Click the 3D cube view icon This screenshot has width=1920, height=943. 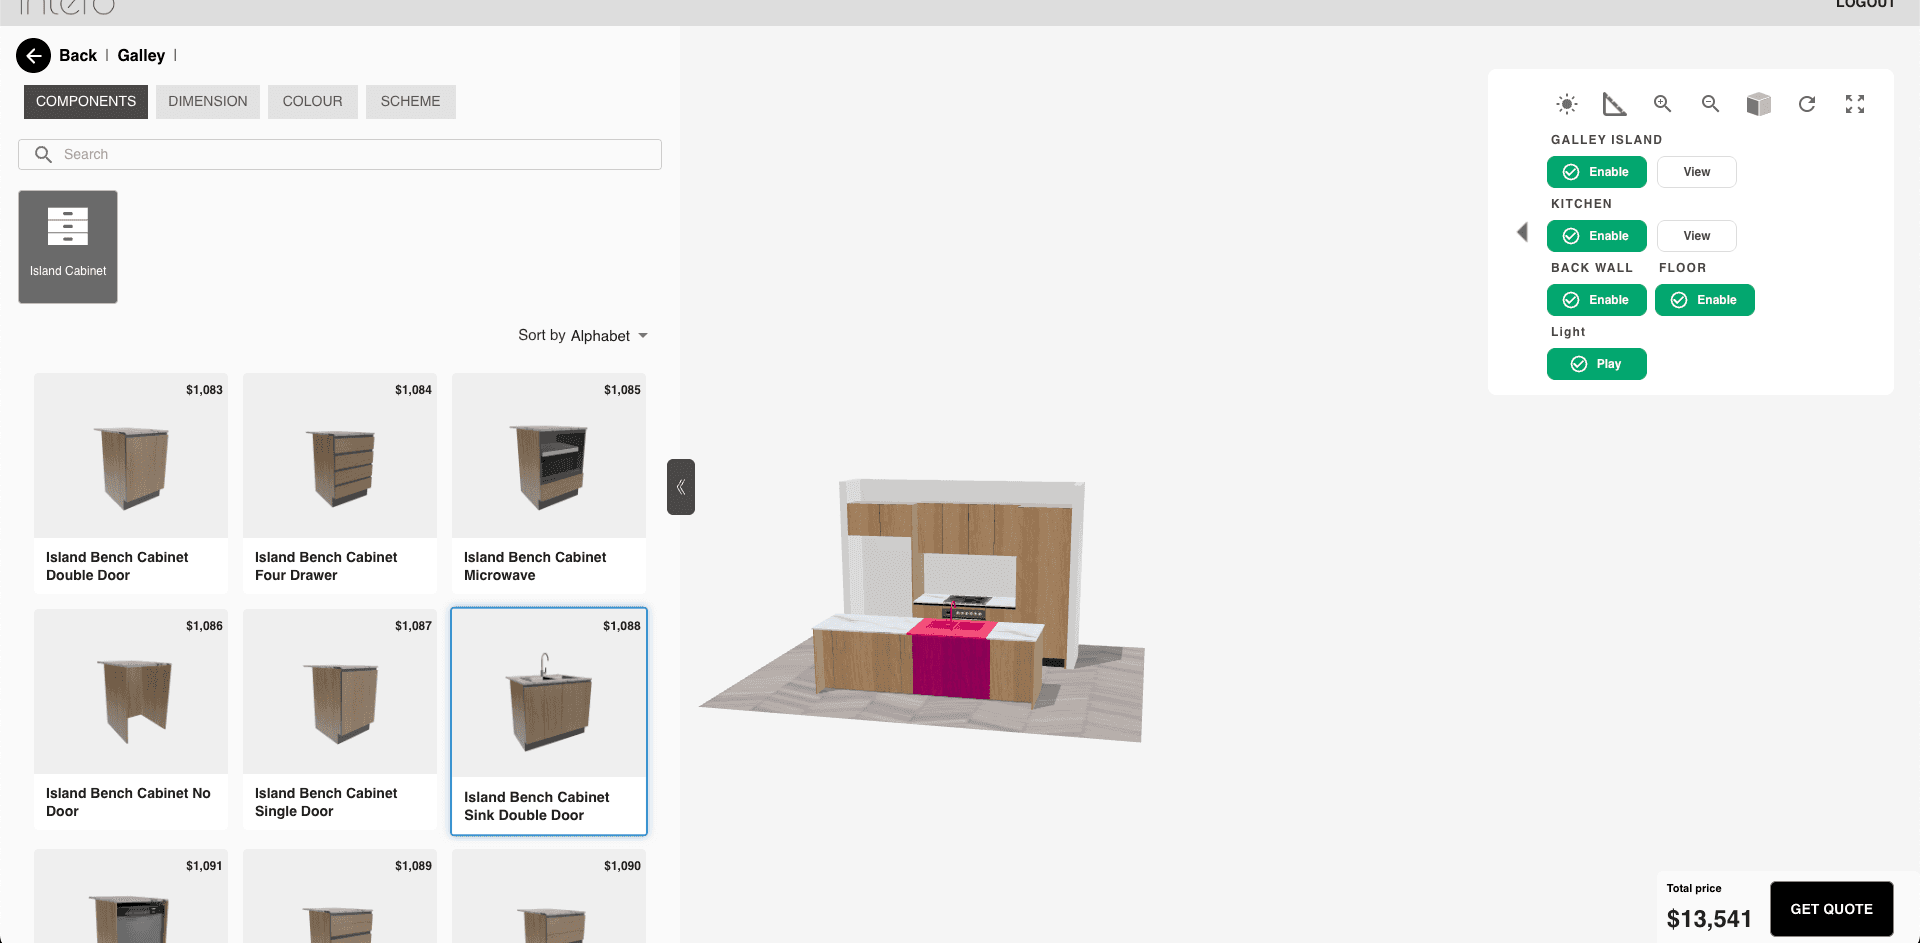tap(1758, 104)
